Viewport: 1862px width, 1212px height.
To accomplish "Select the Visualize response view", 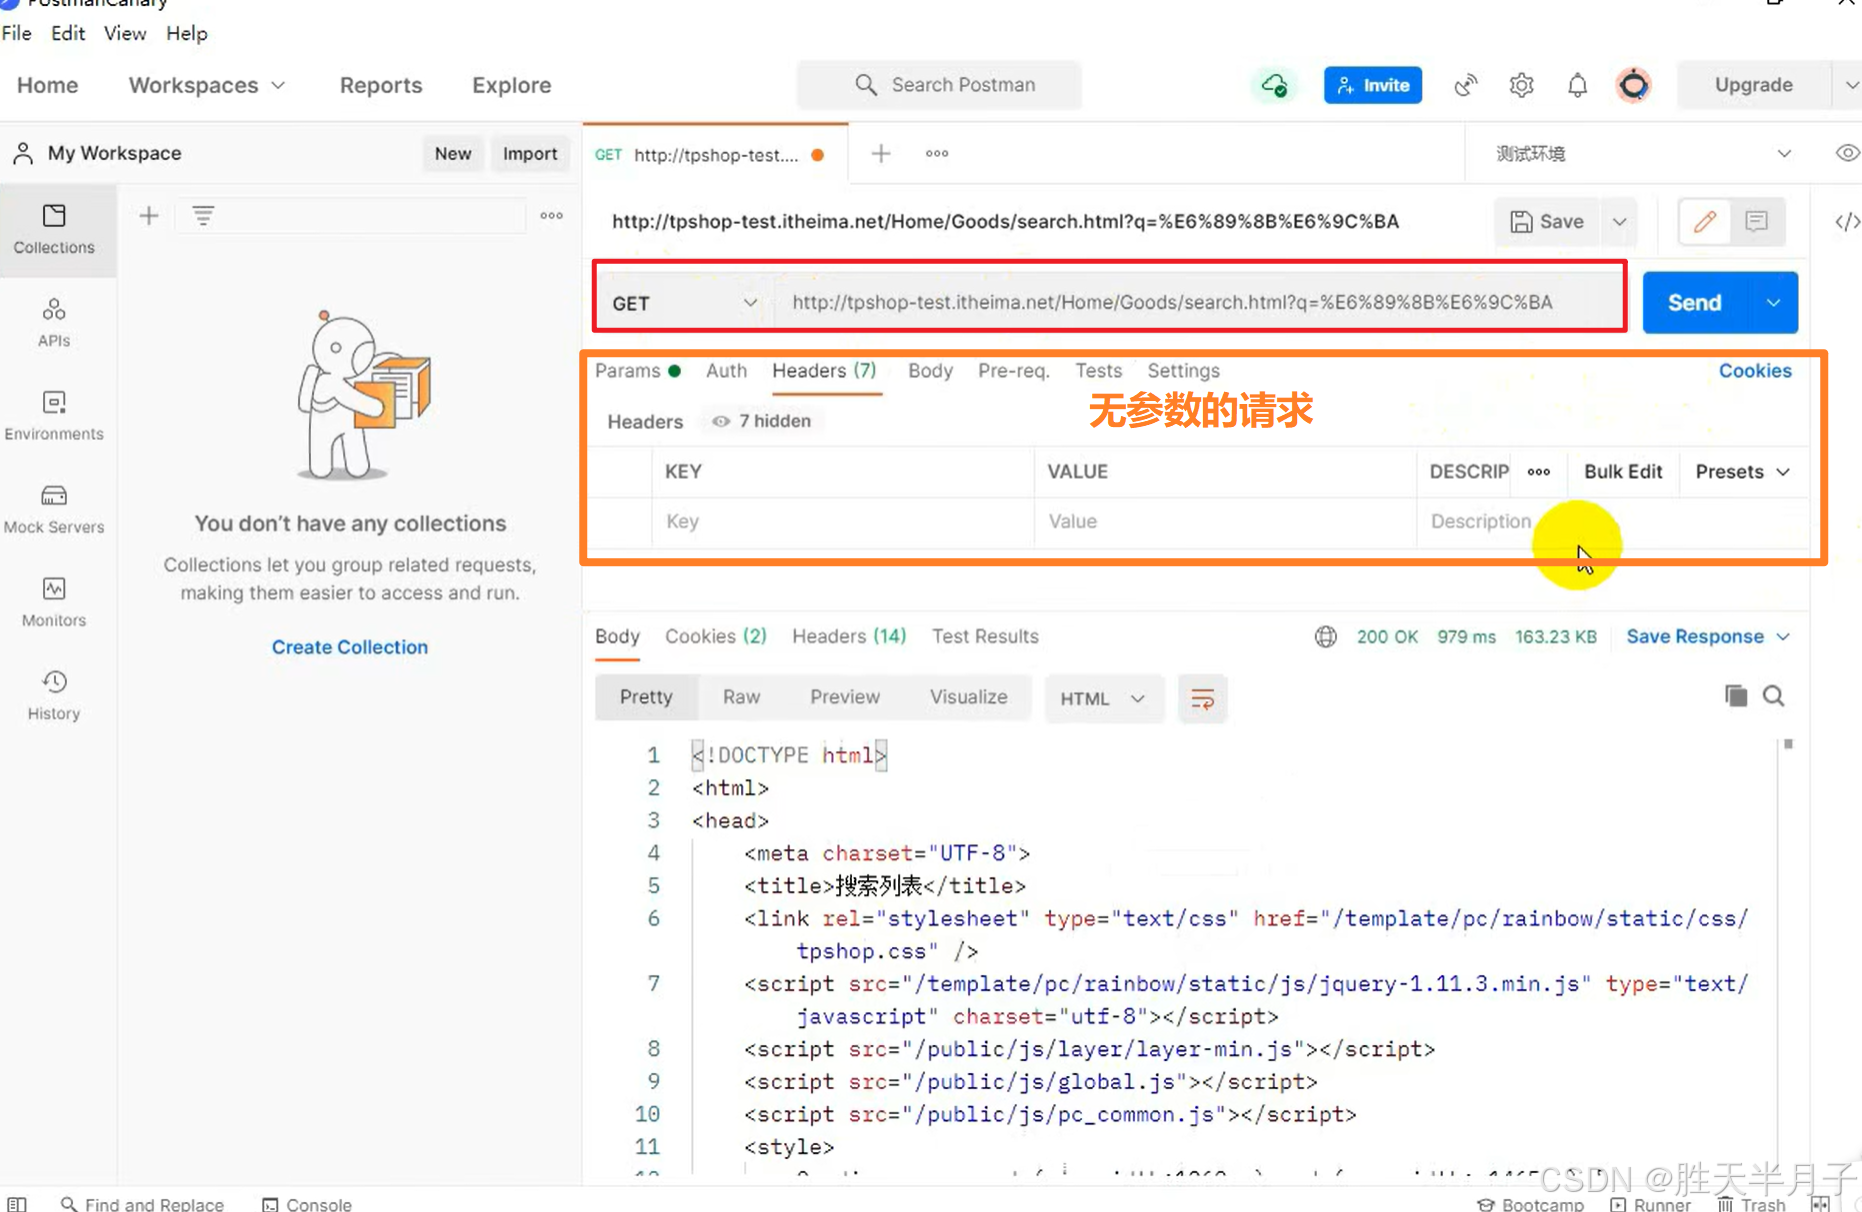I will point(968,697).
